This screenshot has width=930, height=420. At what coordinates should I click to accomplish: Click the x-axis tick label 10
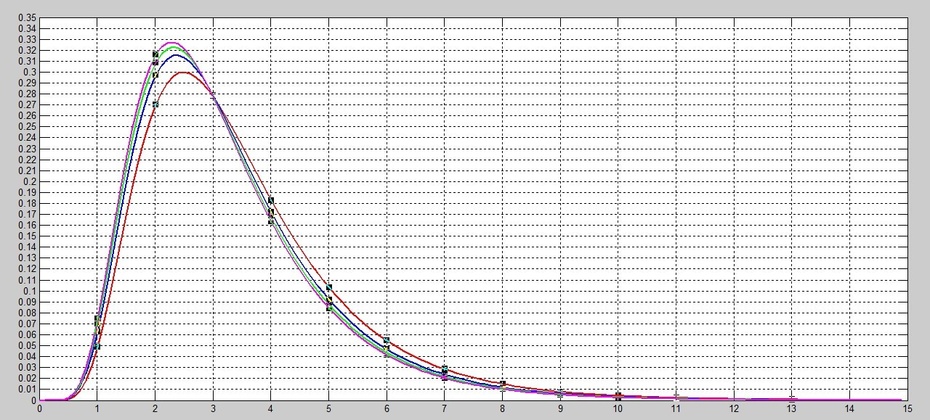tap(618, 409)
